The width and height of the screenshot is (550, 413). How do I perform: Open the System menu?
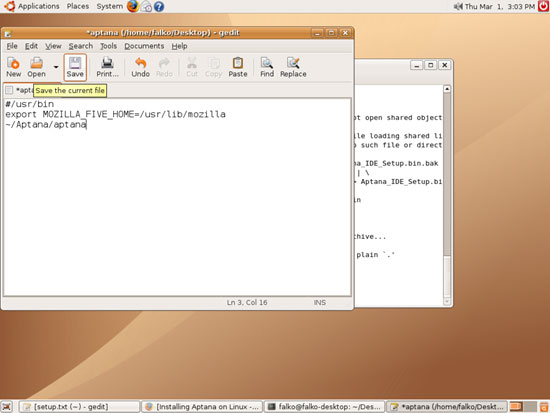110,6
